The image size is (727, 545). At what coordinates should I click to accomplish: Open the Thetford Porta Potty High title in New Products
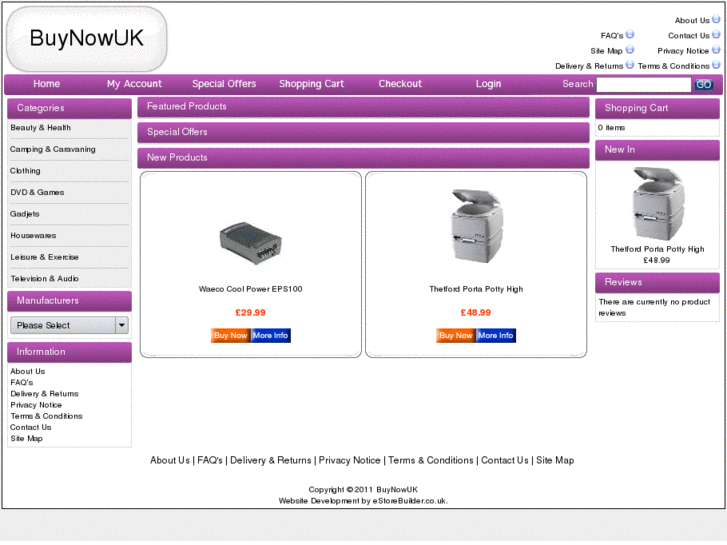pyautogui.click(x=476, y=289)
